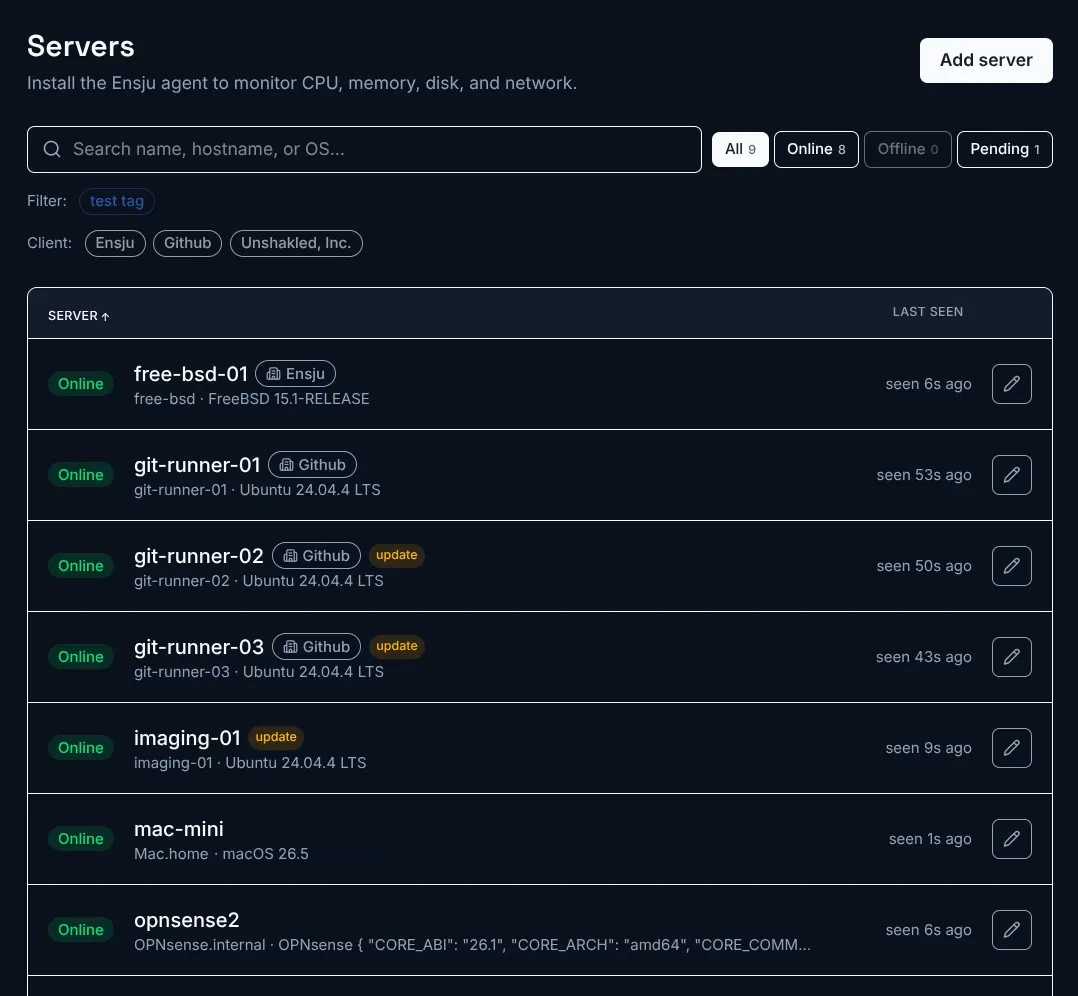Click 'FreeBSD 15.1-RELEASE' hostname line
This screenshot has width=1078, height=996.
(x=252, y=399)
